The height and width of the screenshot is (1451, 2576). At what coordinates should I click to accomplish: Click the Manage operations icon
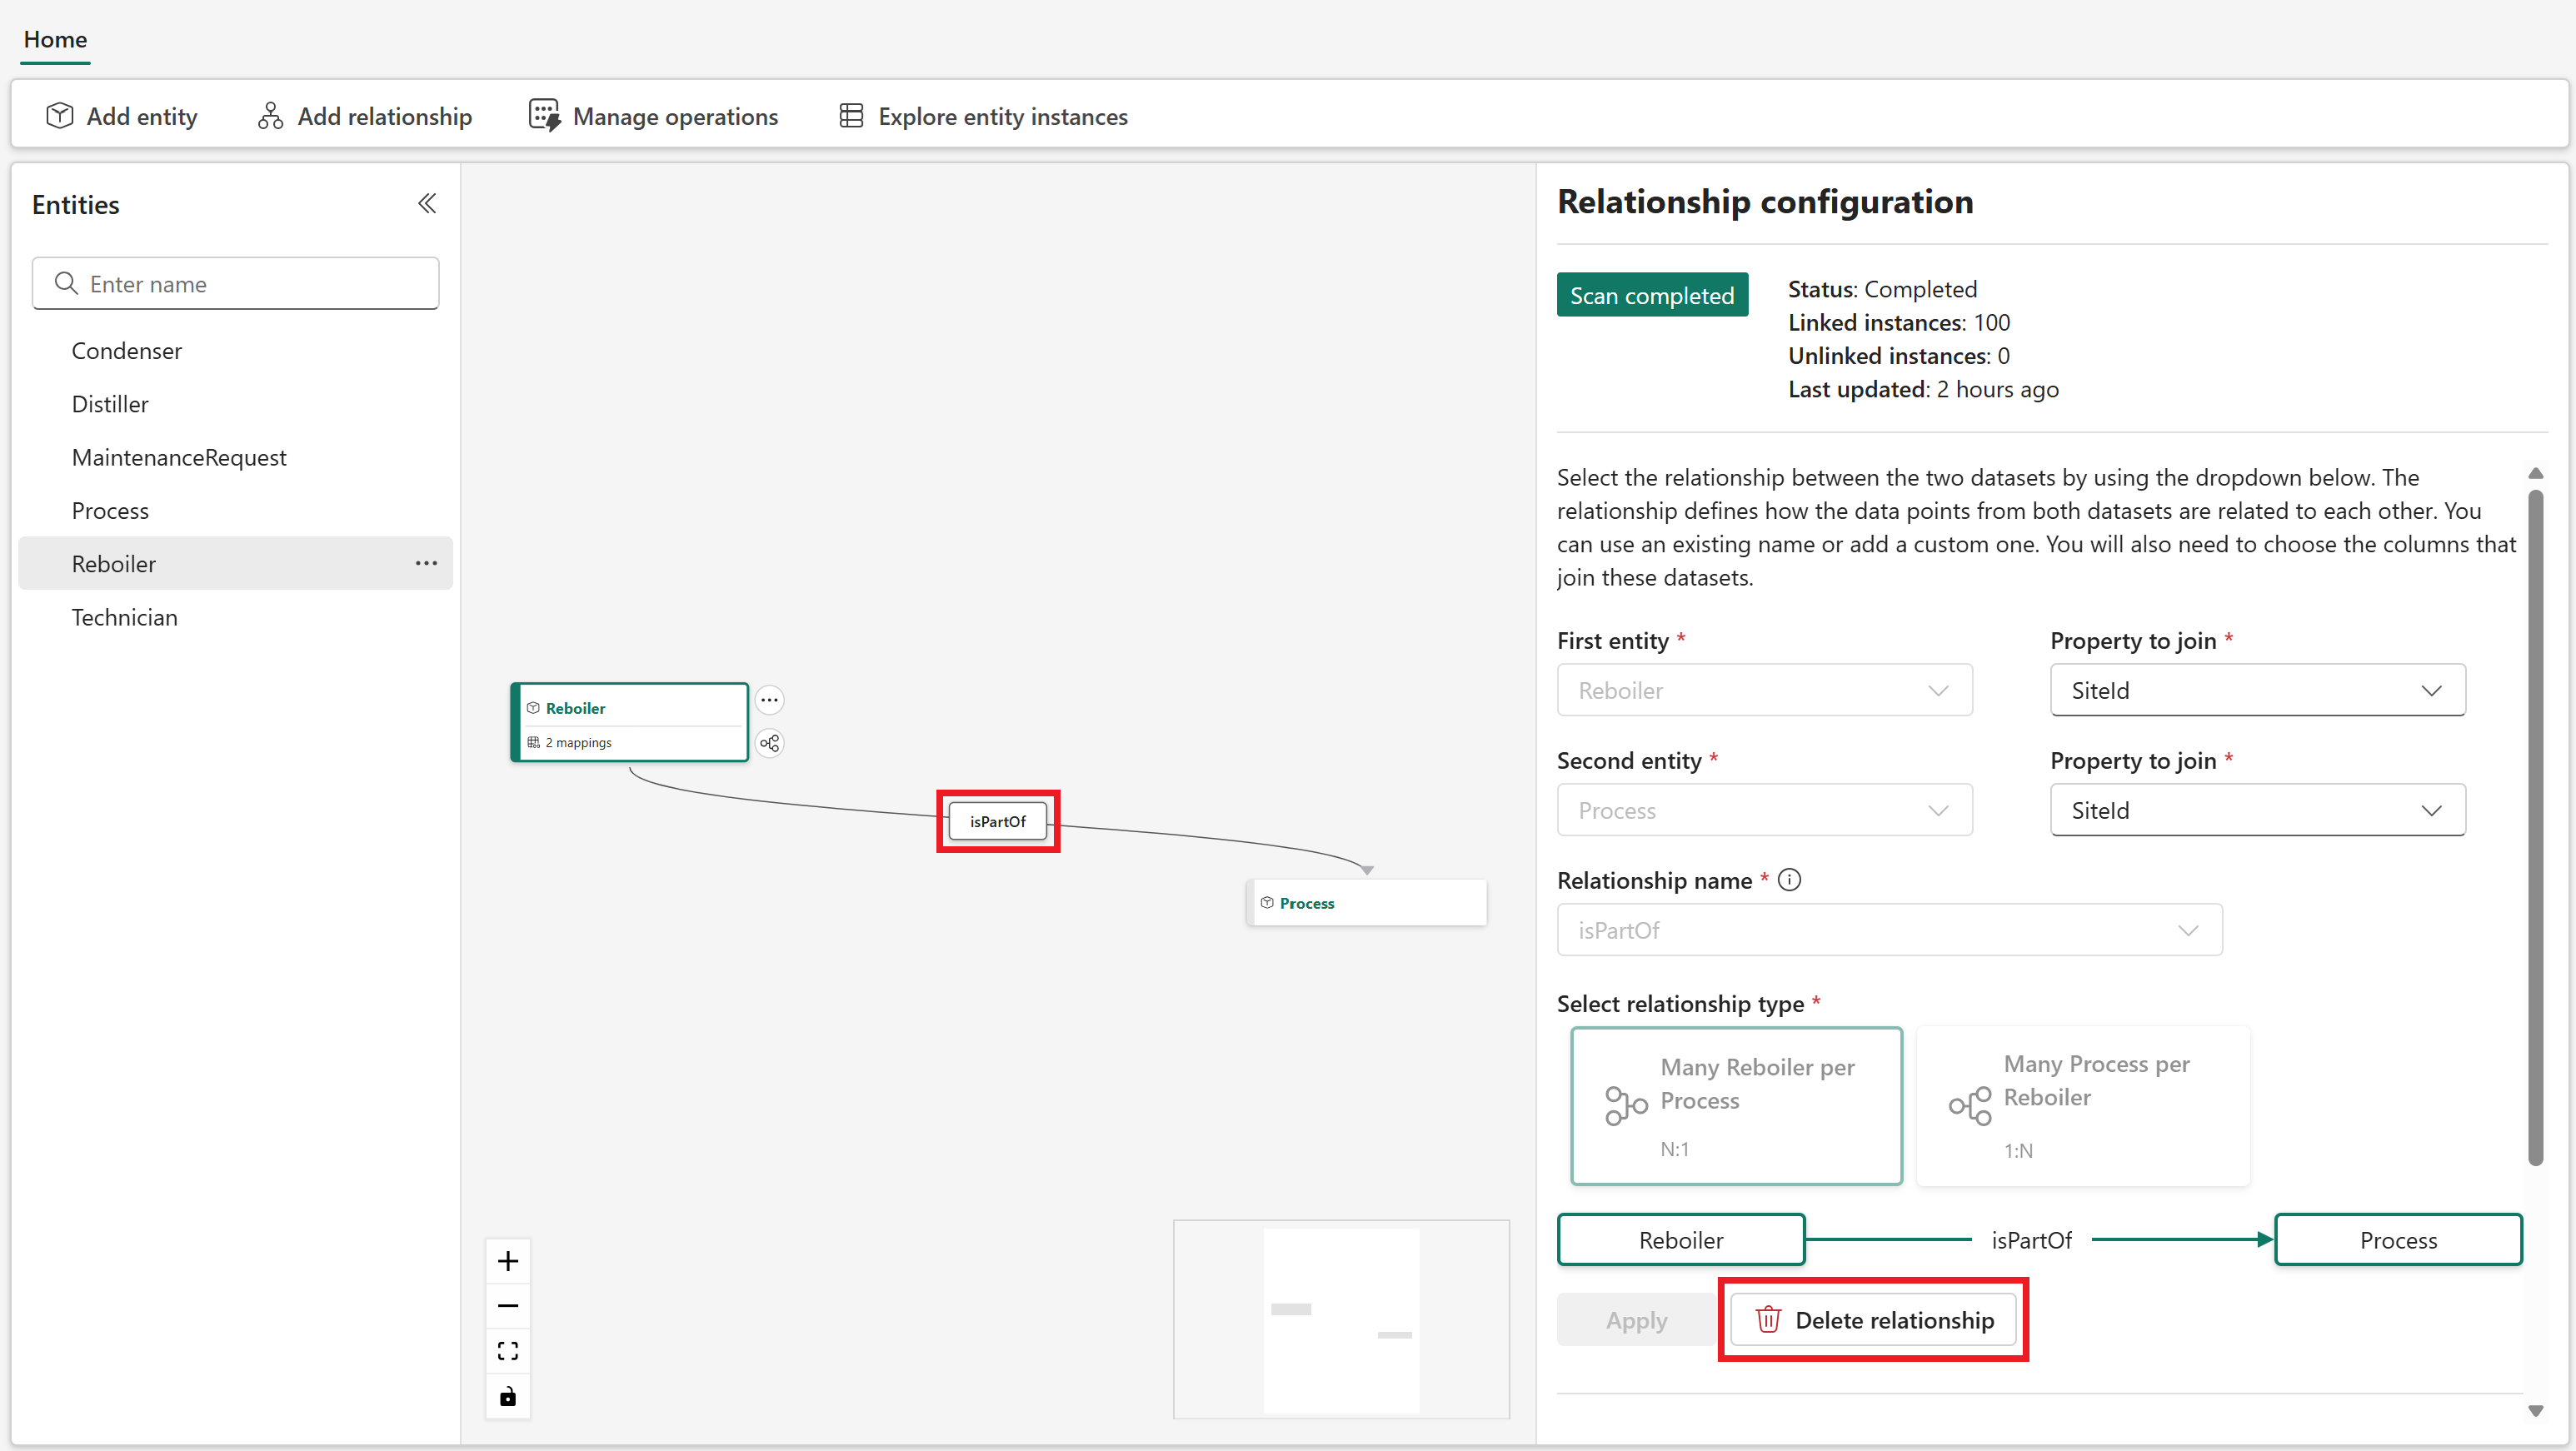pos(544,116)
